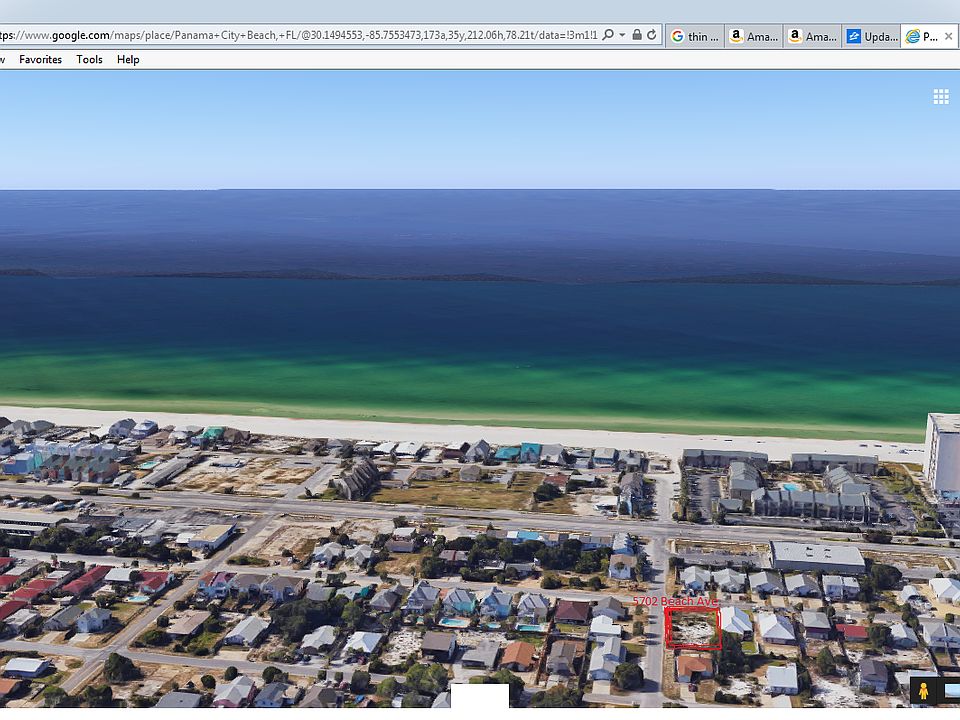Switch to the second Amazon tab
The height and width of the screenshot is (720, 960).
pyautogui.click(x=812, y=36)
